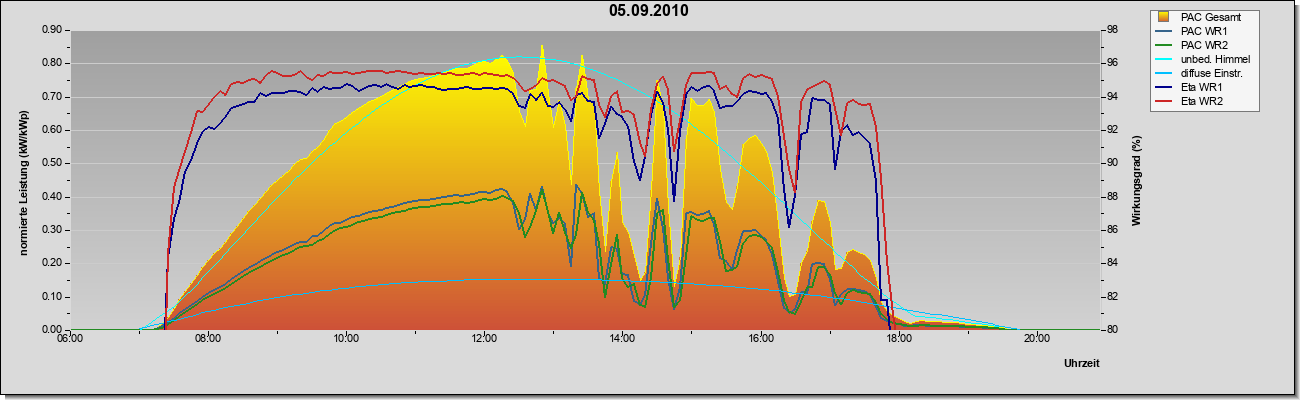1300x400 pixels.
Task: Click the 0.90 left axis value
Action: pyautogui.click(x=53, y=30)
